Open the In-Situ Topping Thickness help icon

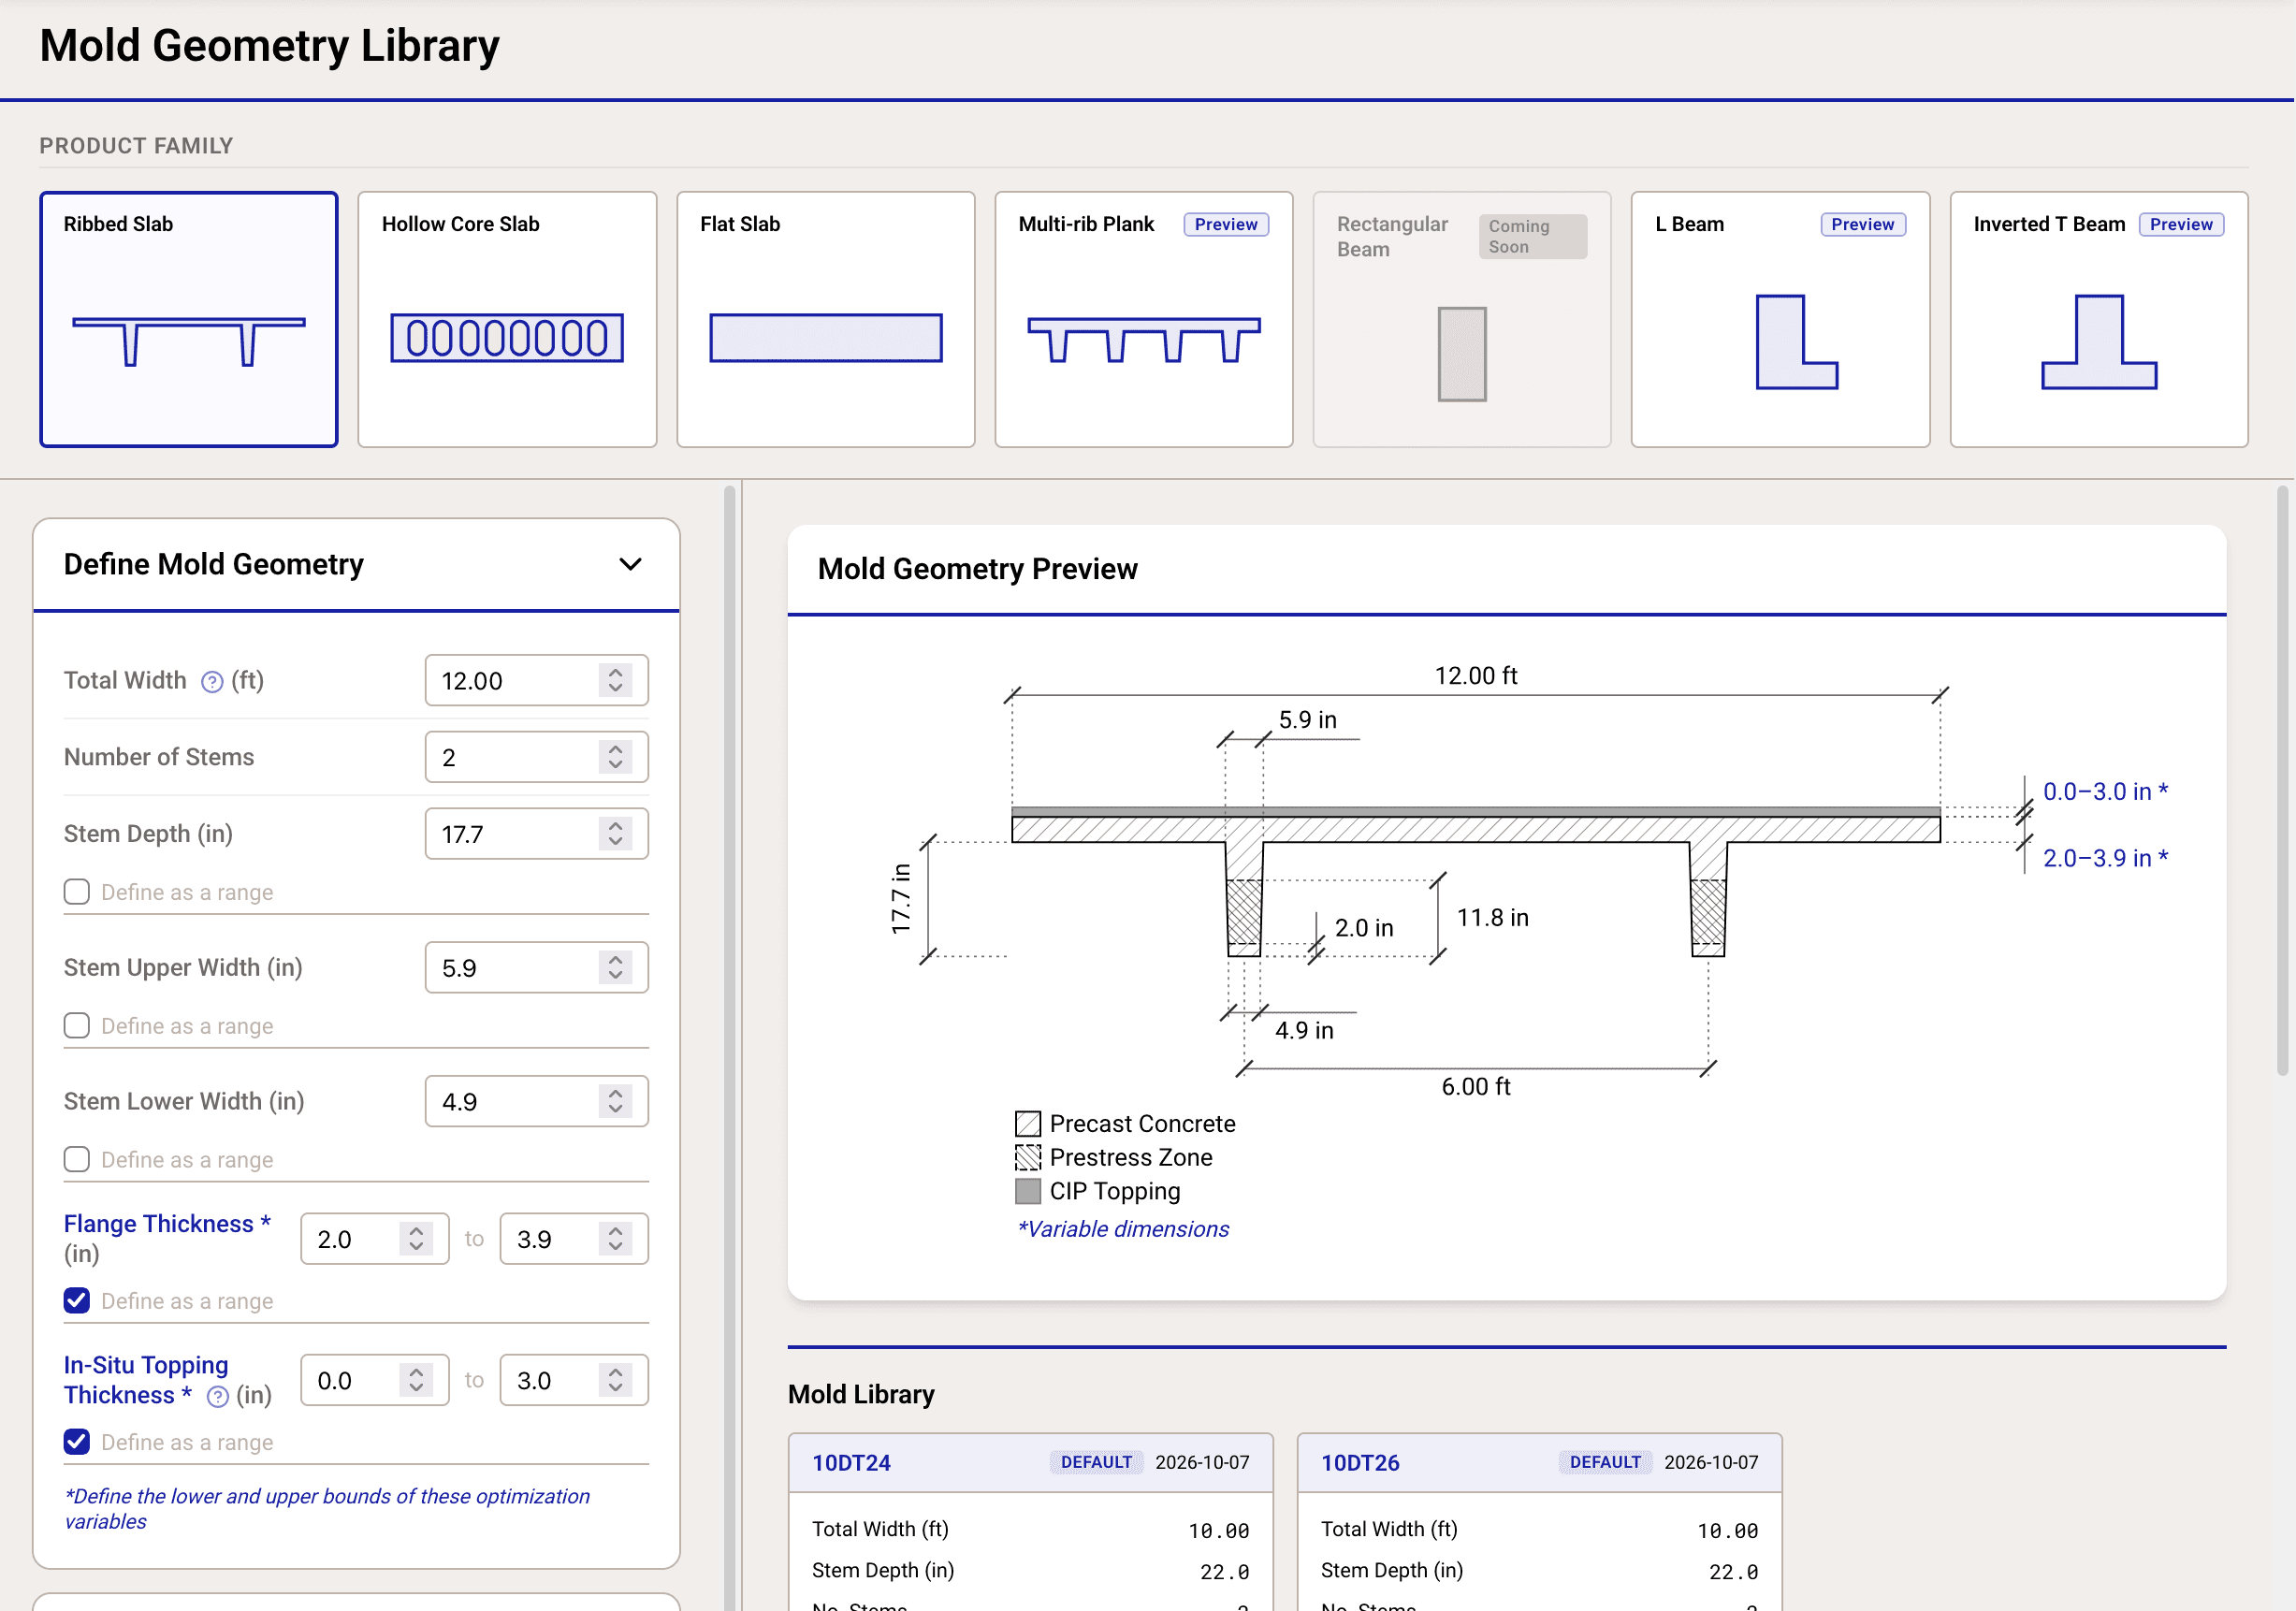point(218,1397)
